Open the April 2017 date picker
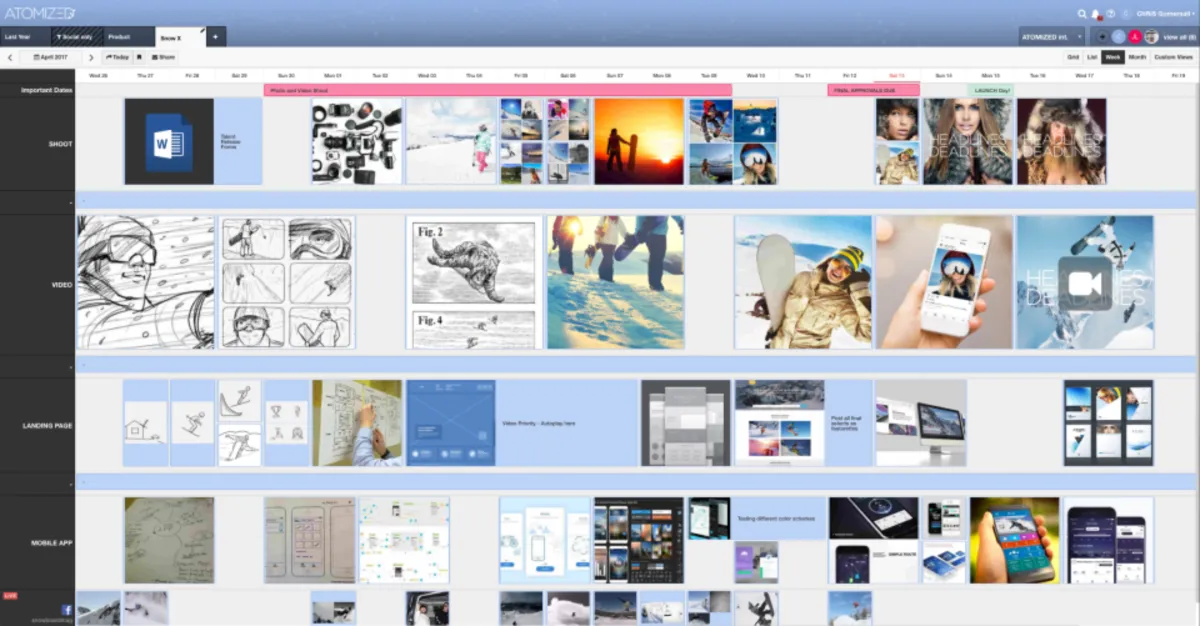This screenshot has width=1200, height=626. point(50,57)
